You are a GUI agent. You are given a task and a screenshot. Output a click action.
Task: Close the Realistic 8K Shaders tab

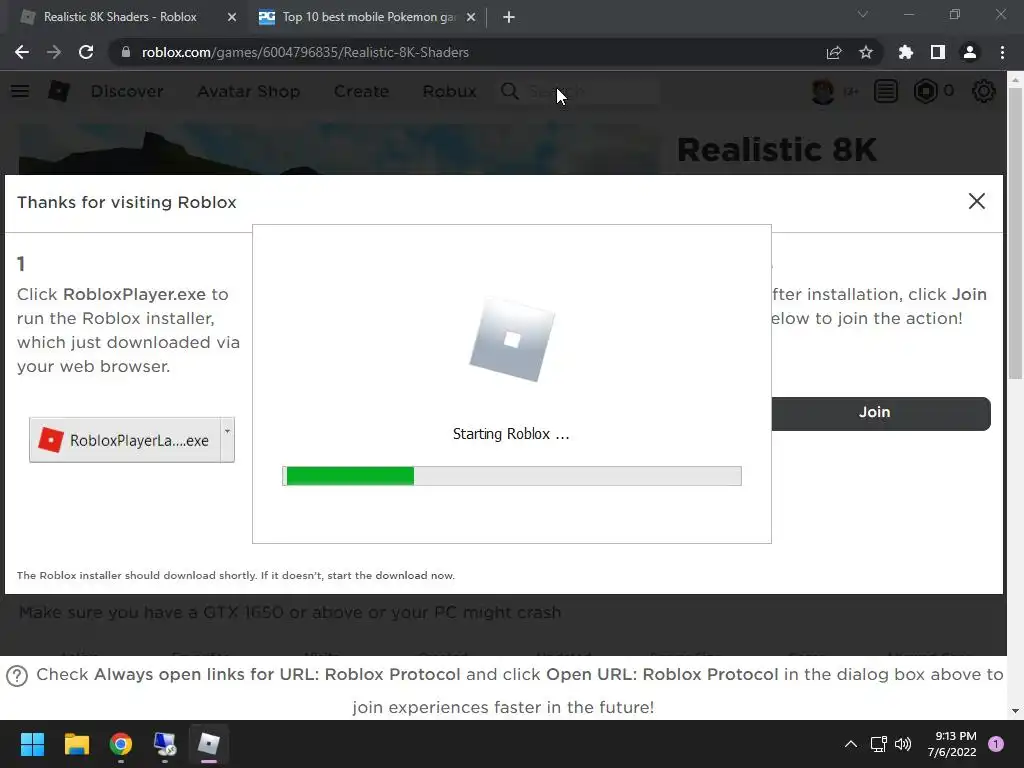click(x=232, y=17)
